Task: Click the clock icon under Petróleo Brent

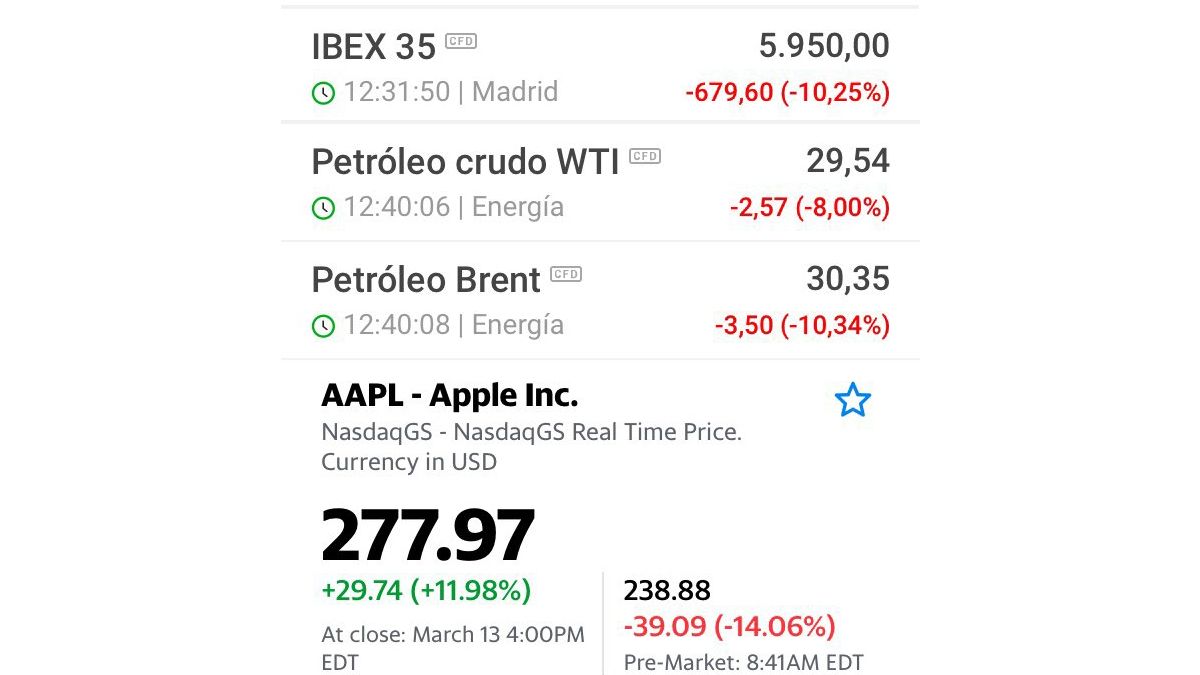Action: click(323, 326)
